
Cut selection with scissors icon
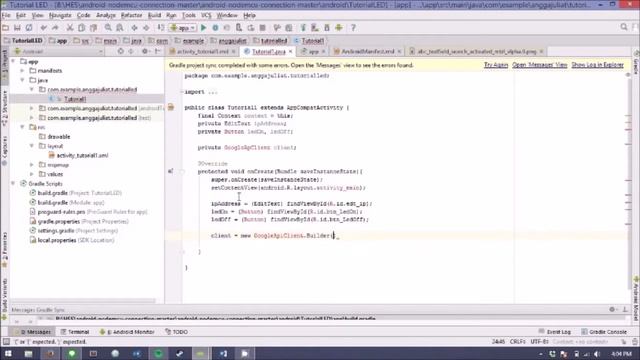(x=70, y=28)
